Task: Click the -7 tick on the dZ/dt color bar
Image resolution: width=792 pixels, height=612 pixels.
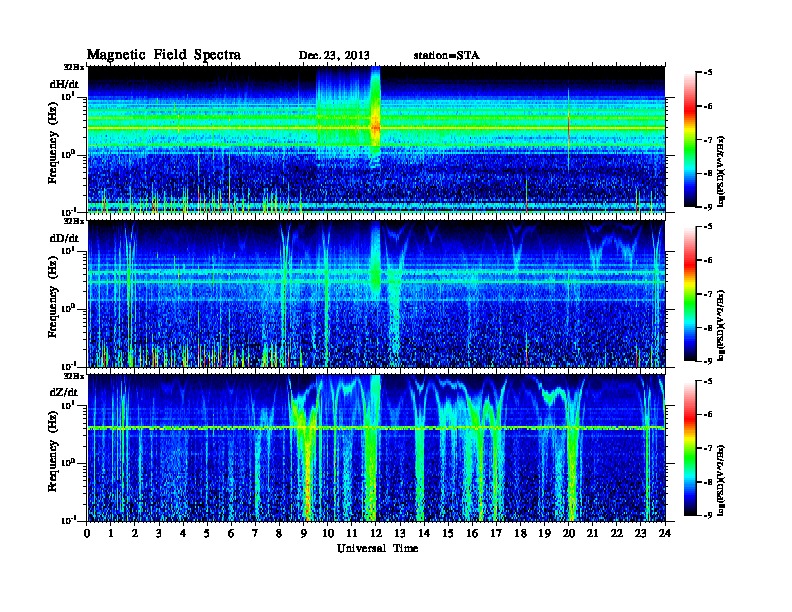Action: [708, 448]
